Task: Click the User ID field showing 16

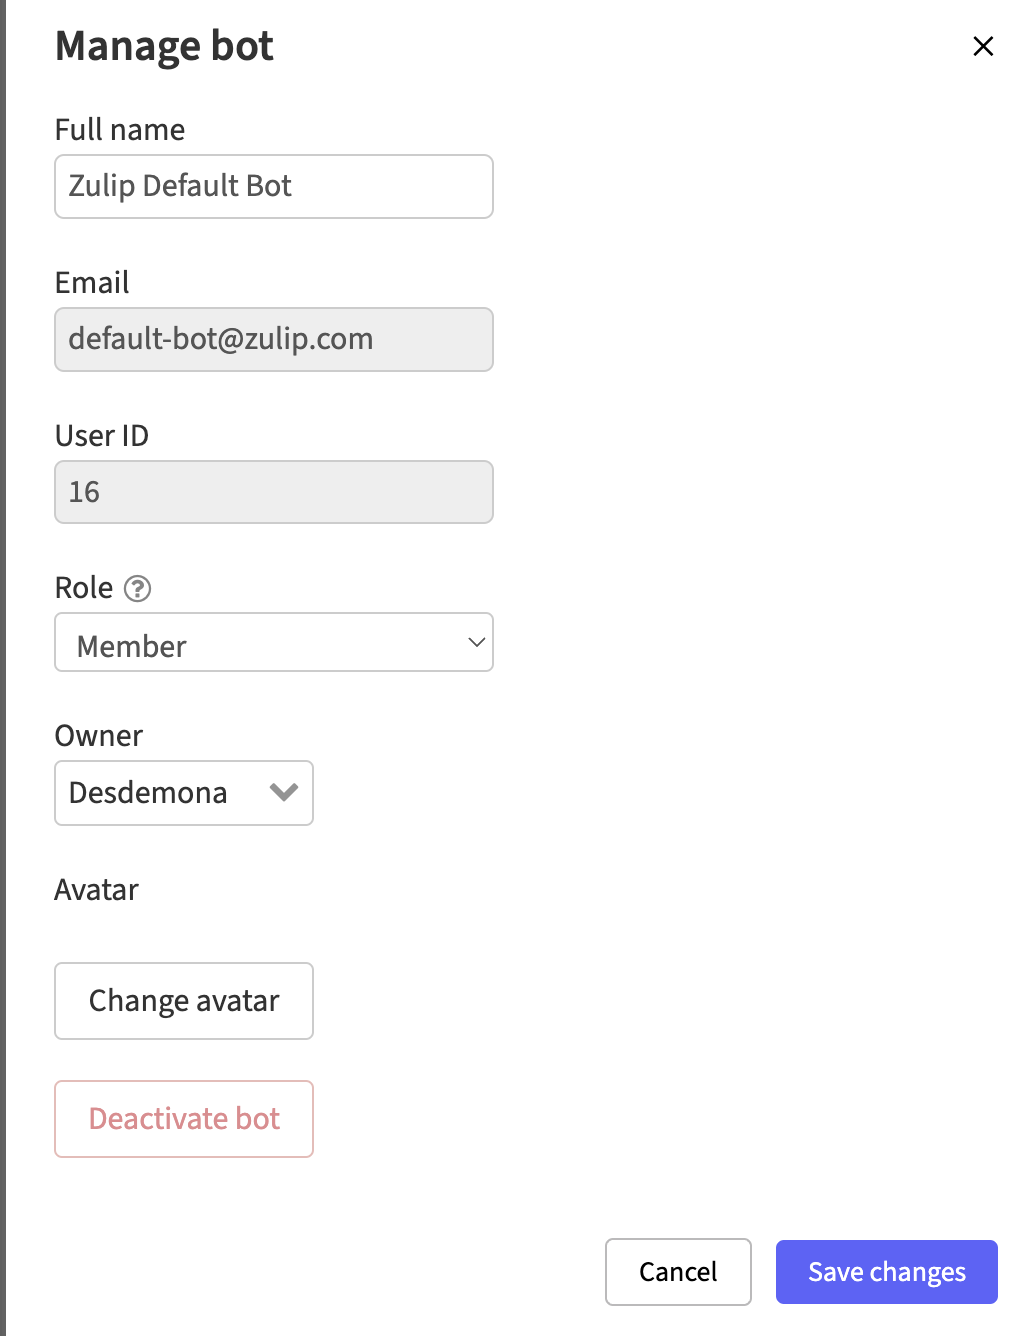Action: [273, 491]
